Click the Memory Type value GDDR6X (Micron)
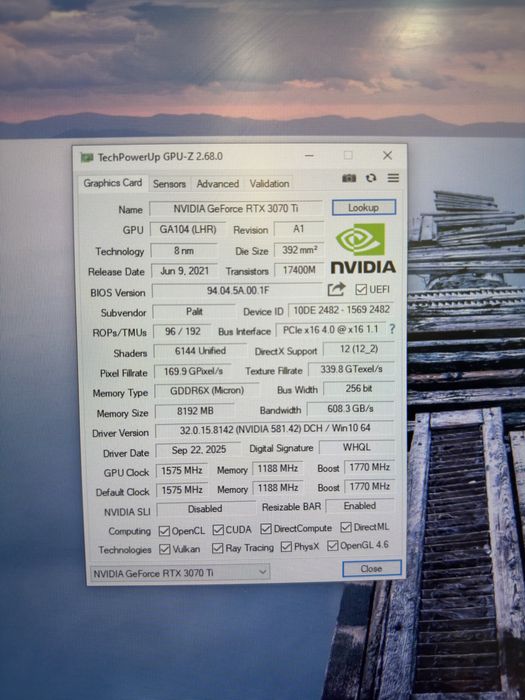Viewport: 525px width, 700px height. click(207, 391)
